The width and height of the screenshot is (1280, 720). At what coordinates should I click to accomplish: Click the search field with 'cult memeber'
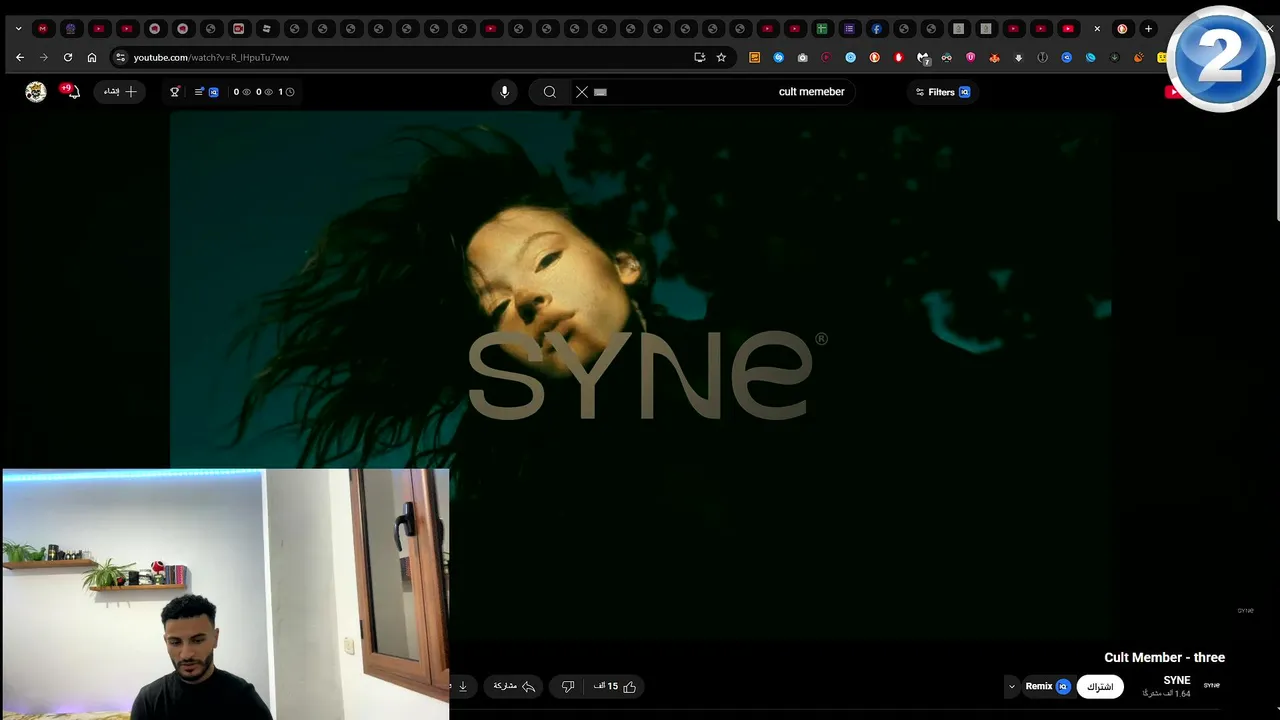coord(715,92)
